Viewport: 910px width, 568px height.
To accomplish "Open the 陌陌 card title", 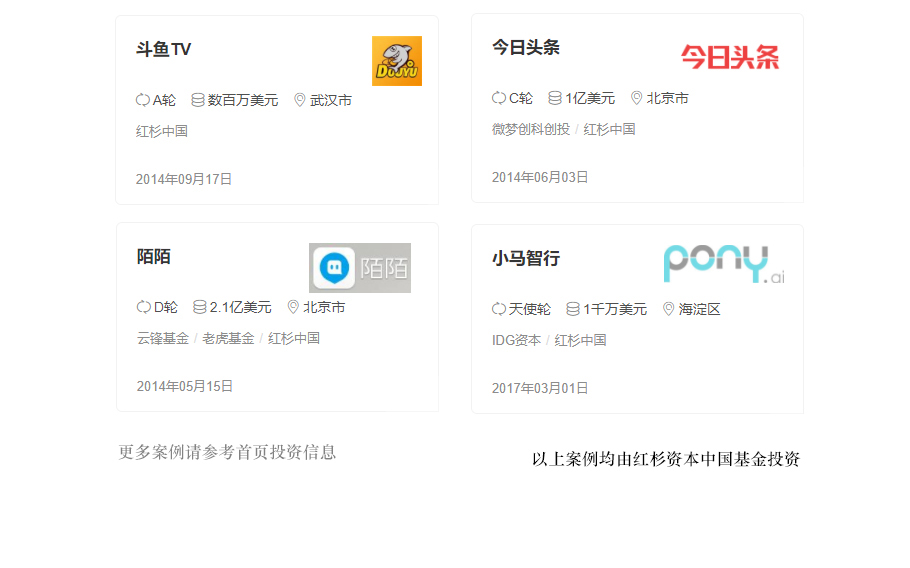I will point(154,256).
